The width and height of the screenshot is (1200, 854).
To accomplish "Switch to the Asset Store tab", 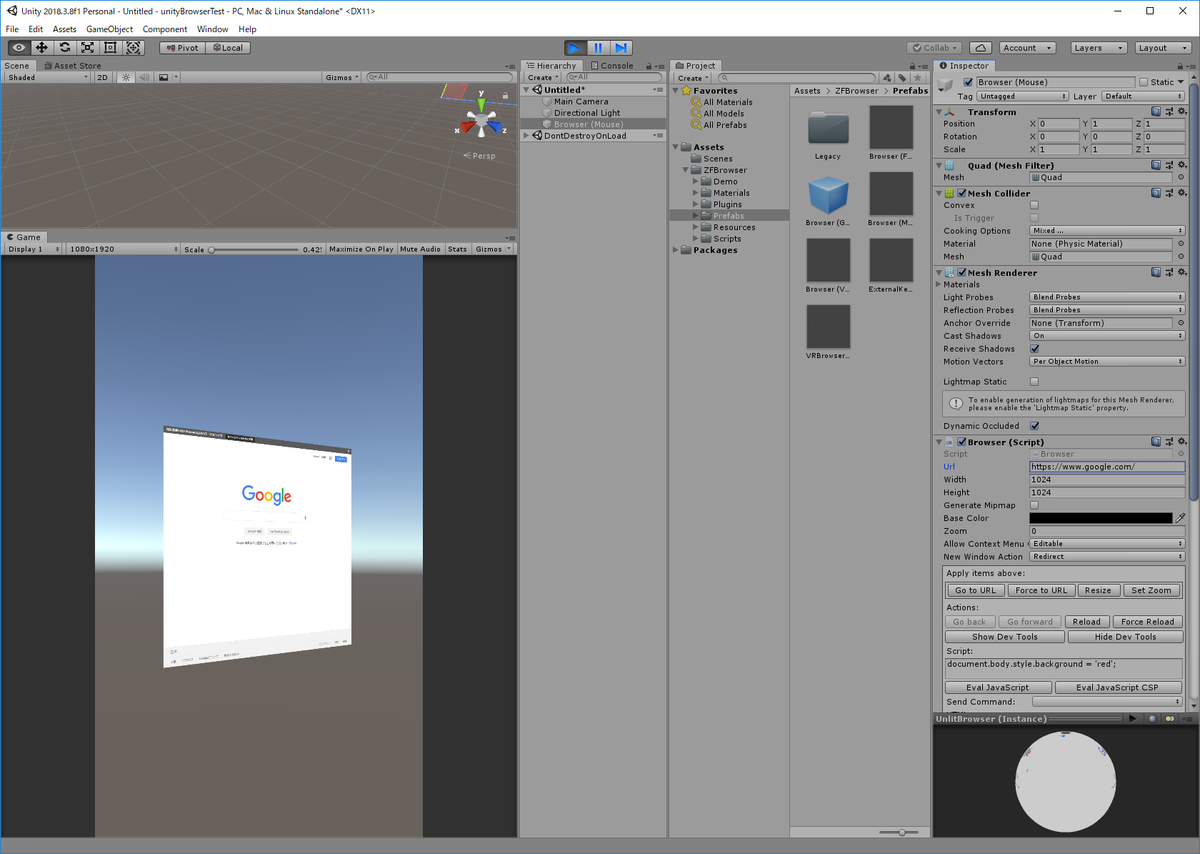I will click(72, 66).
